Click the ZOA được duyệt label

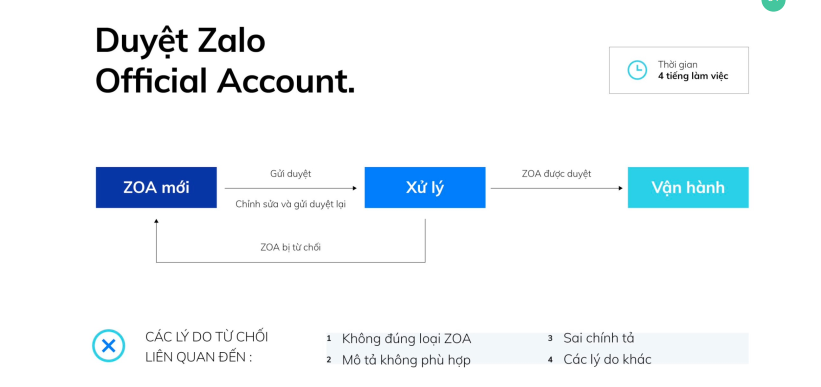(556, 173)
